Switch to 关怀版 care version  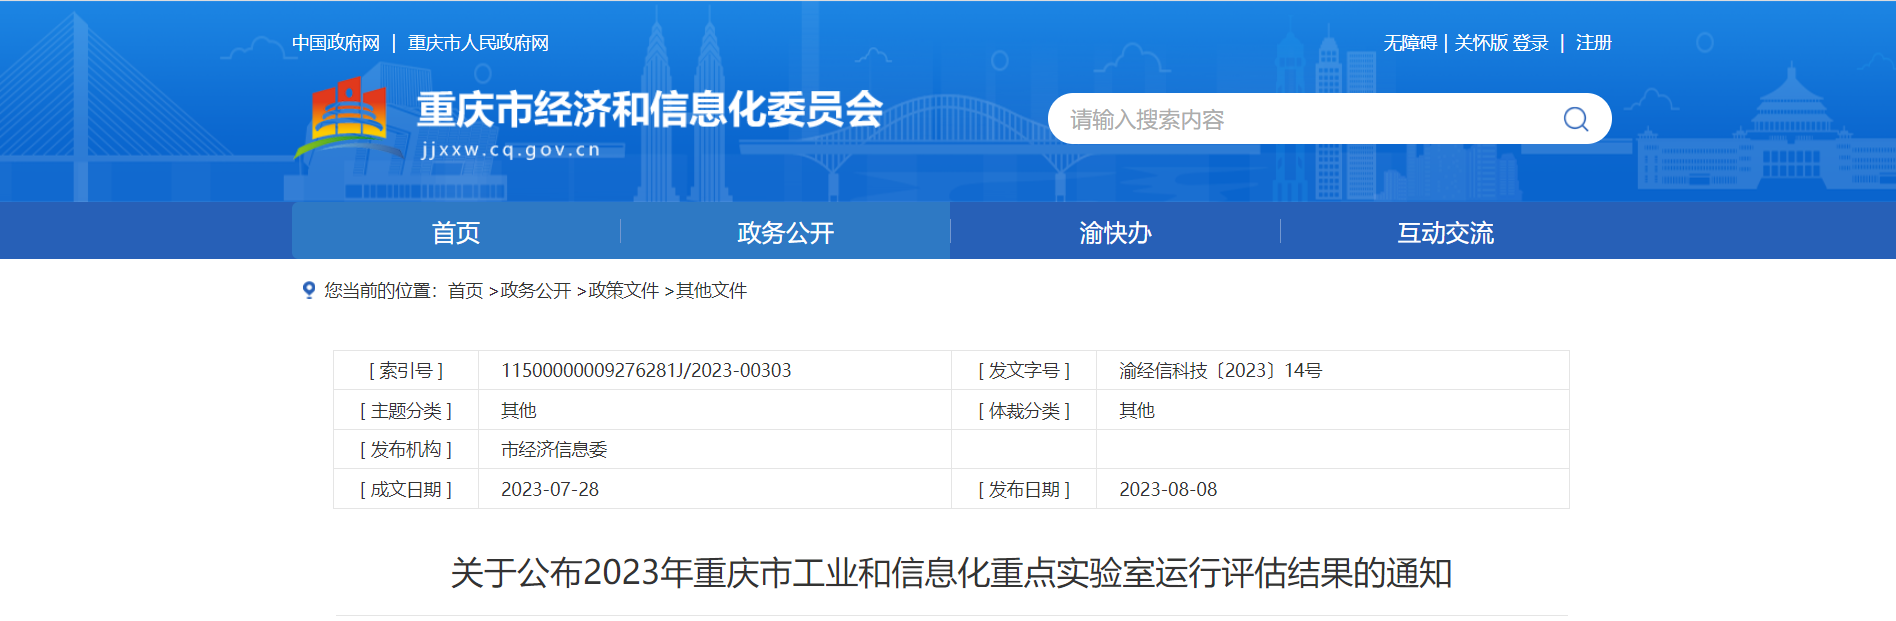(1480, 43)
